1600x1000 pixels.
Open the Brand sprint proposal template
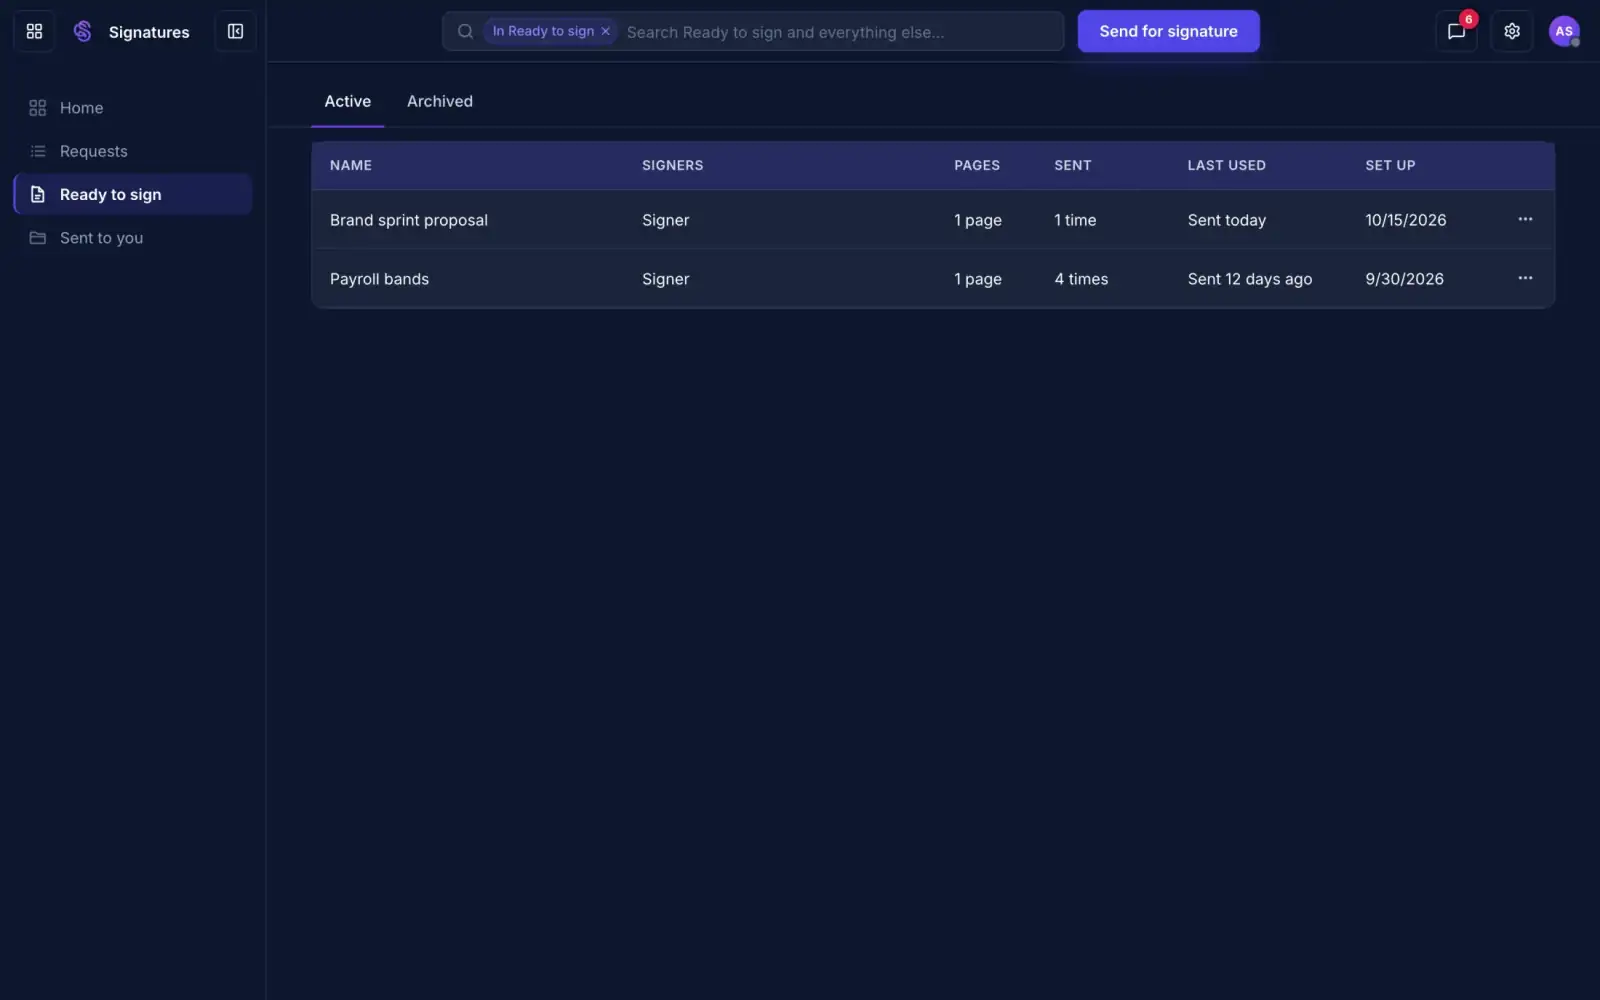409,220
